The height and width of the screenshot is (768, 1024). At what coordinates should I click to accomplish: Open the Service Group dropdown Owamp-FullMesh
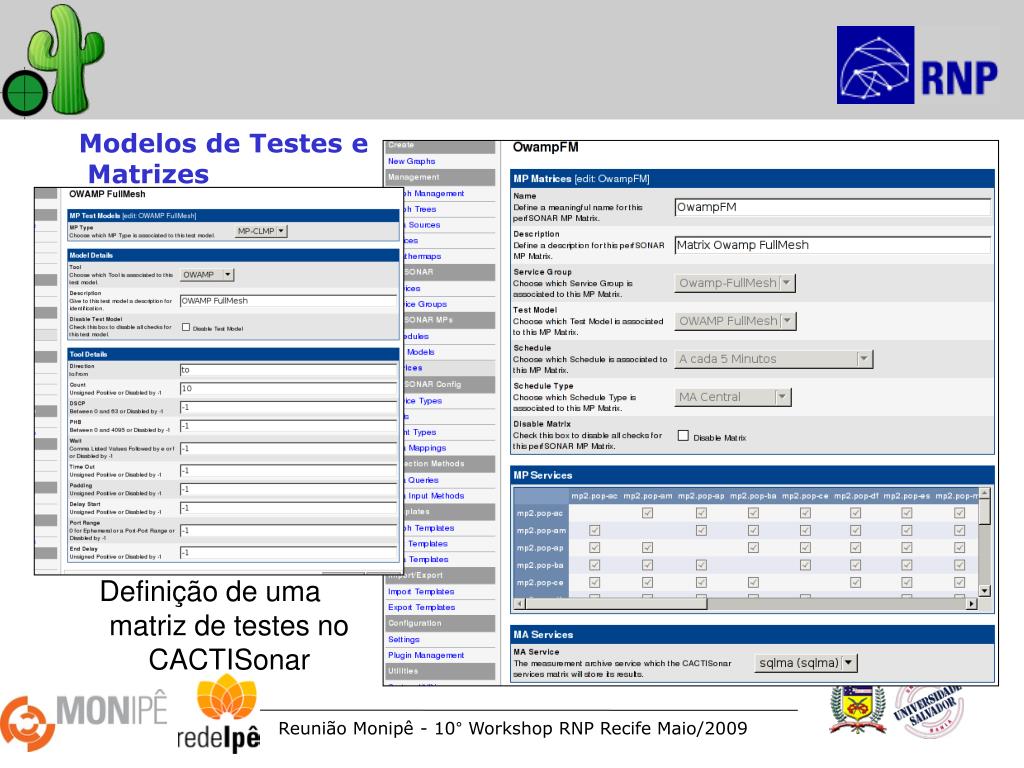pyautogui.click(x=735, y=283)
